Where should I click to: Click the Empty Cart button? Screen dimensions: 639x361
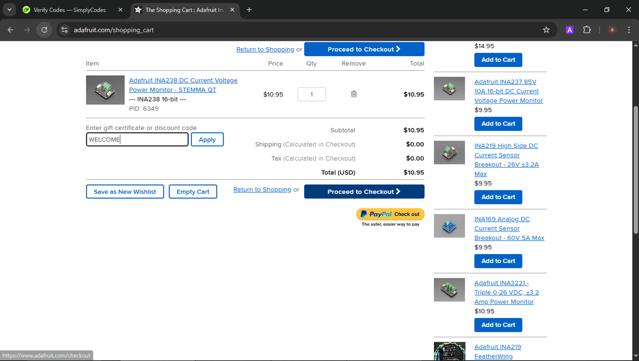tap(193, 192)
